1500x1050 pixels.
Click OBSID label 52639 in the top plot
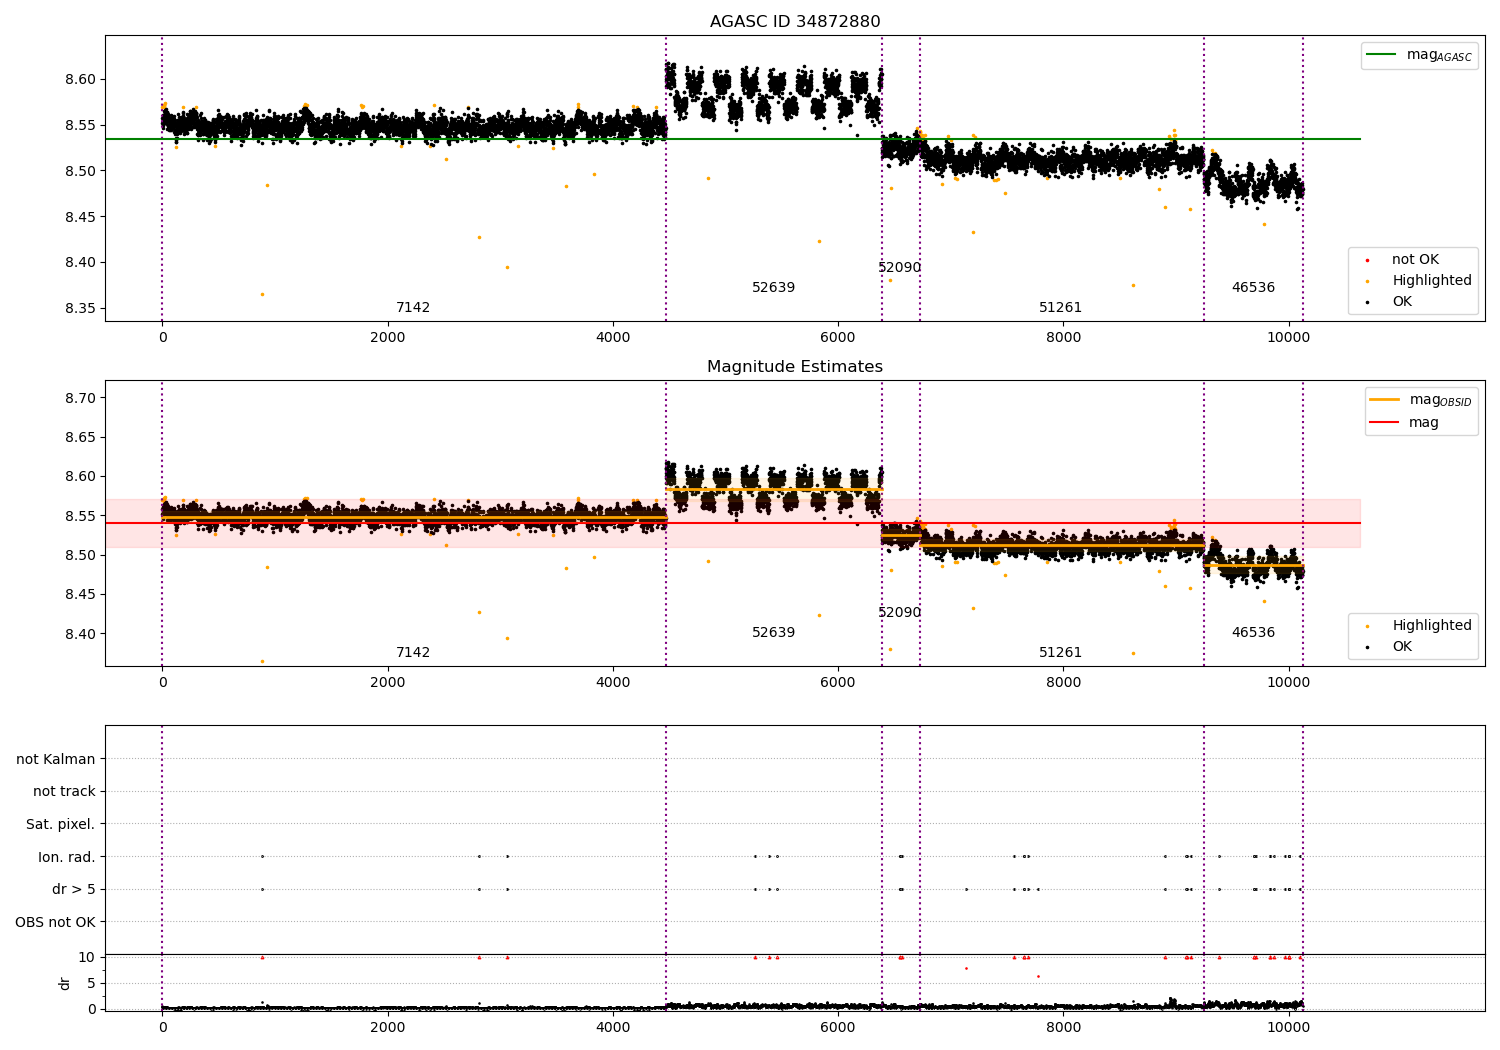click(773, 288)
